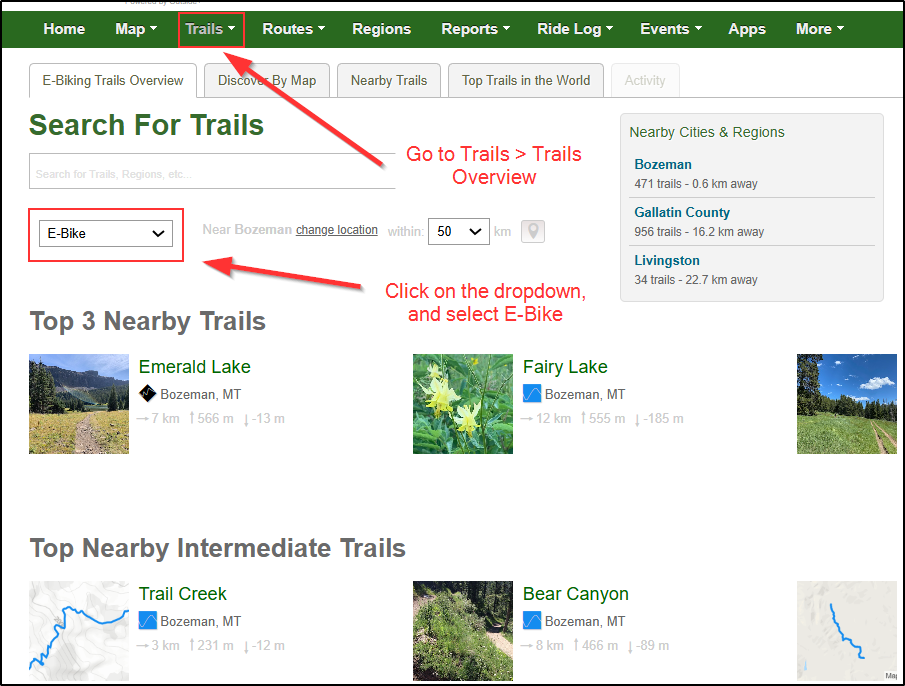Click '471 trails - 0.6 km away' text
The image size is (905, 686).
click(695, 184)
